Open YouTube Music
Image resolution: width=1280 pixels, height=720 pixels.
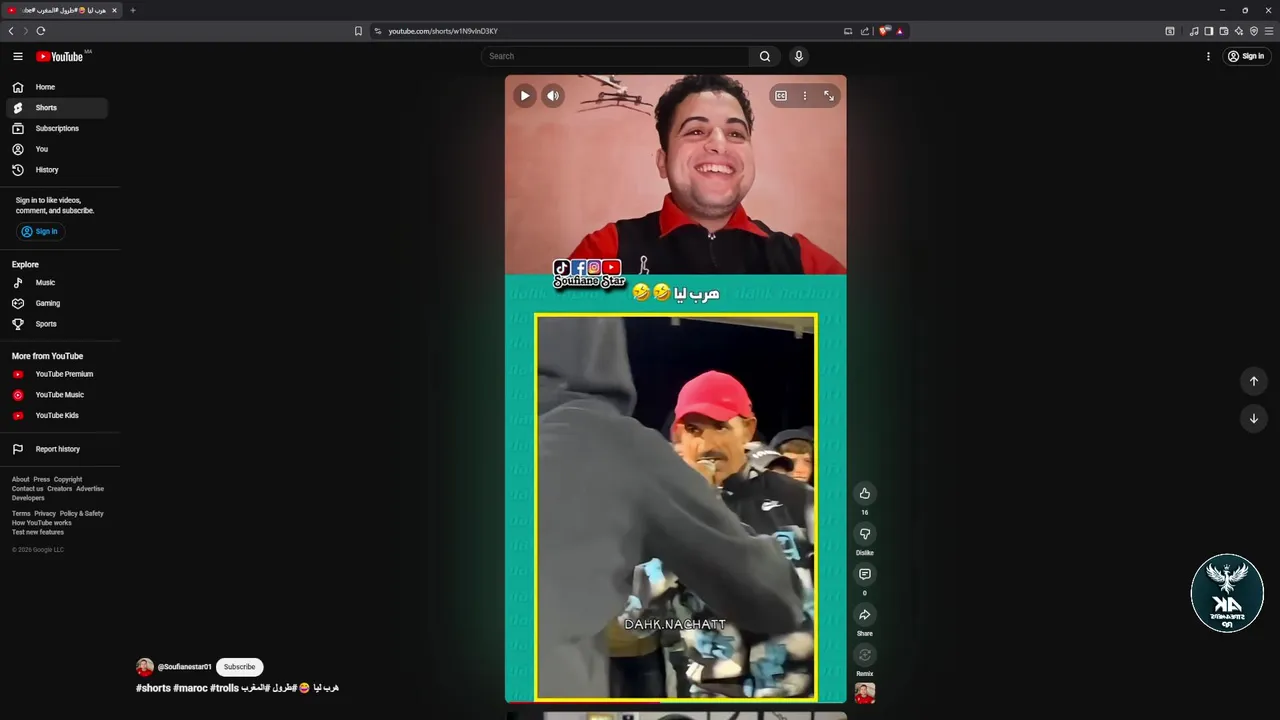tap(56, 395)
